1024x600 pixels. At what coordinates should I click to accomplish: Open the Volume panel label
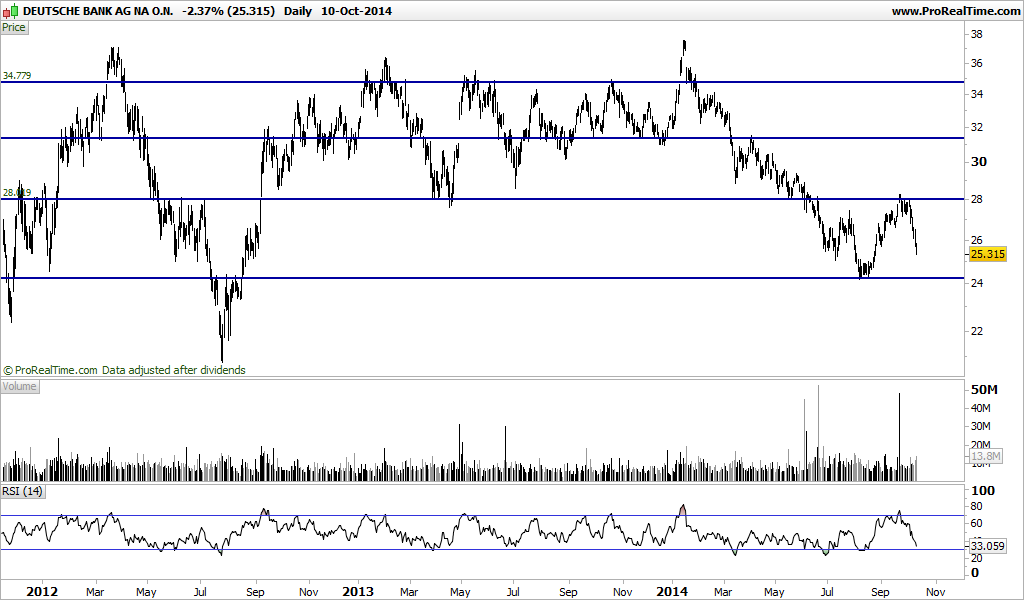pyautogui.click(x=20, y=387)
